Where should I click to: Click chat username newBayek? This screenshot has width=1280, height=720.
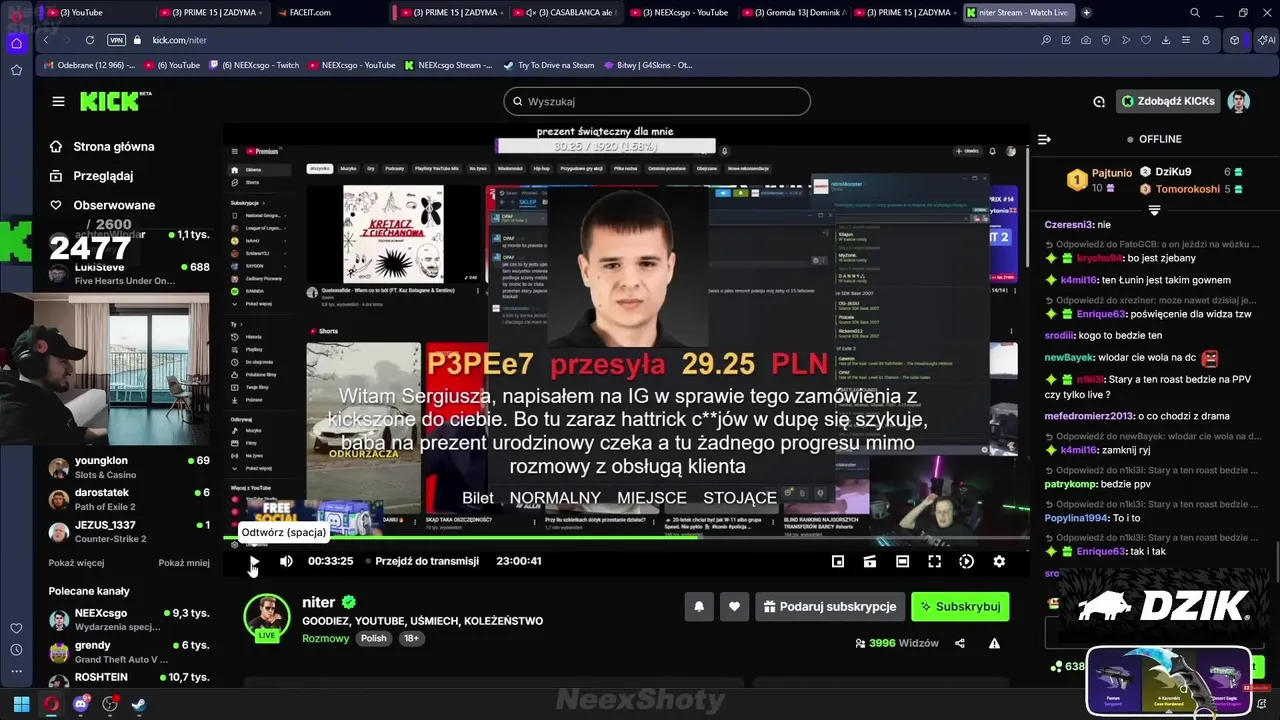(1069, 358)
